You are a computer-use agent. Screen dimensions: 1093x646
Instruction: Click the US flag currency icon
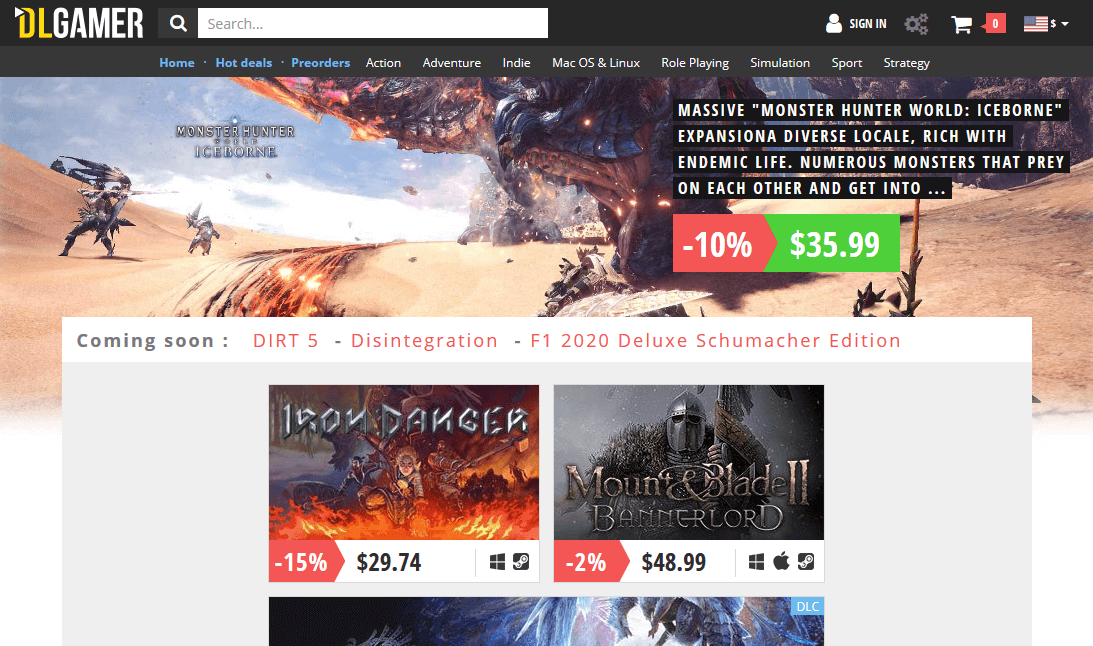(1035, 24)
